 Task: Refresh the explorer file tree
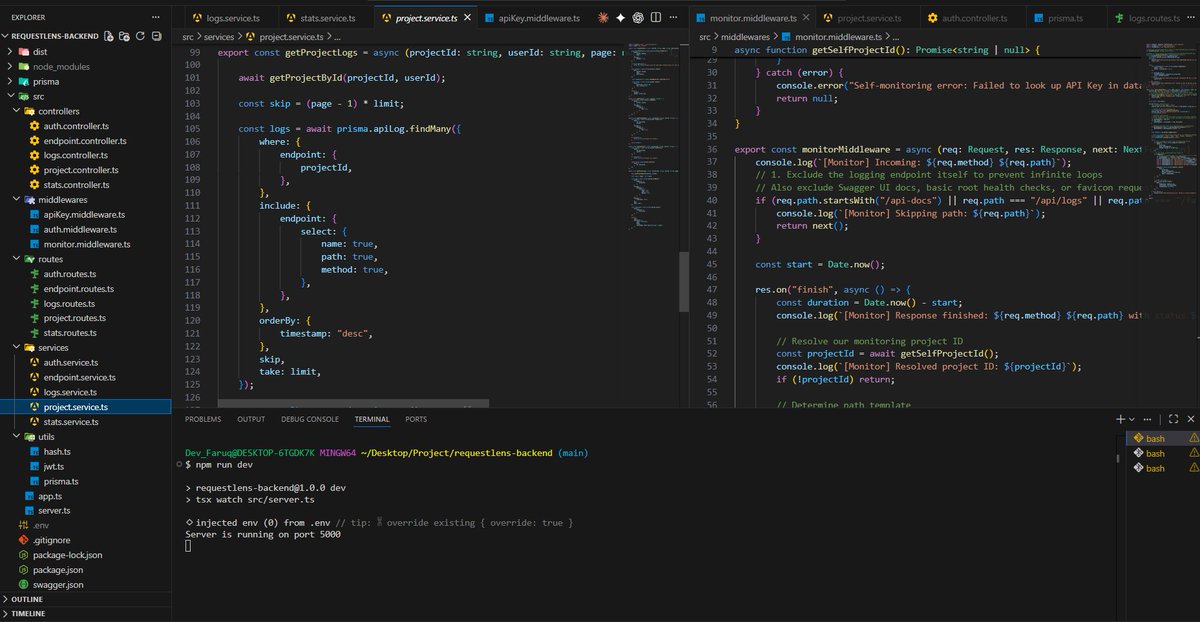pos(139,35)
